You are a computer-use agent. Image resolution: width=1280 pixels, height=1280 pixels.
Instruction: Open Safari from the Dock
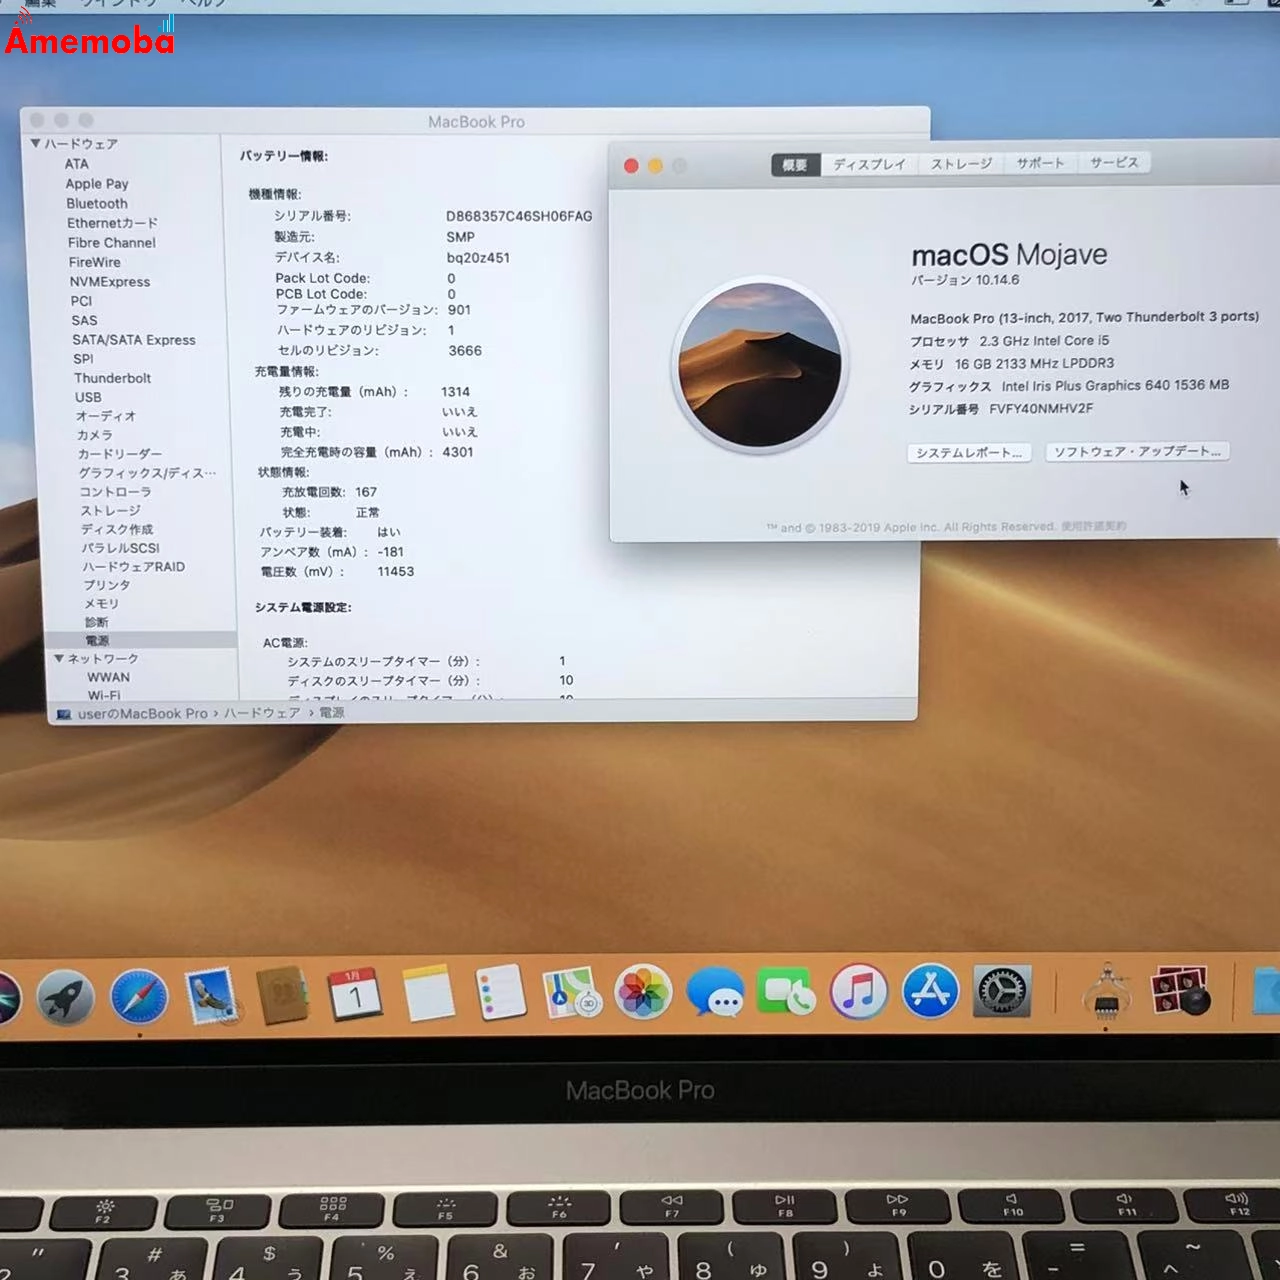tap(142, 995)
